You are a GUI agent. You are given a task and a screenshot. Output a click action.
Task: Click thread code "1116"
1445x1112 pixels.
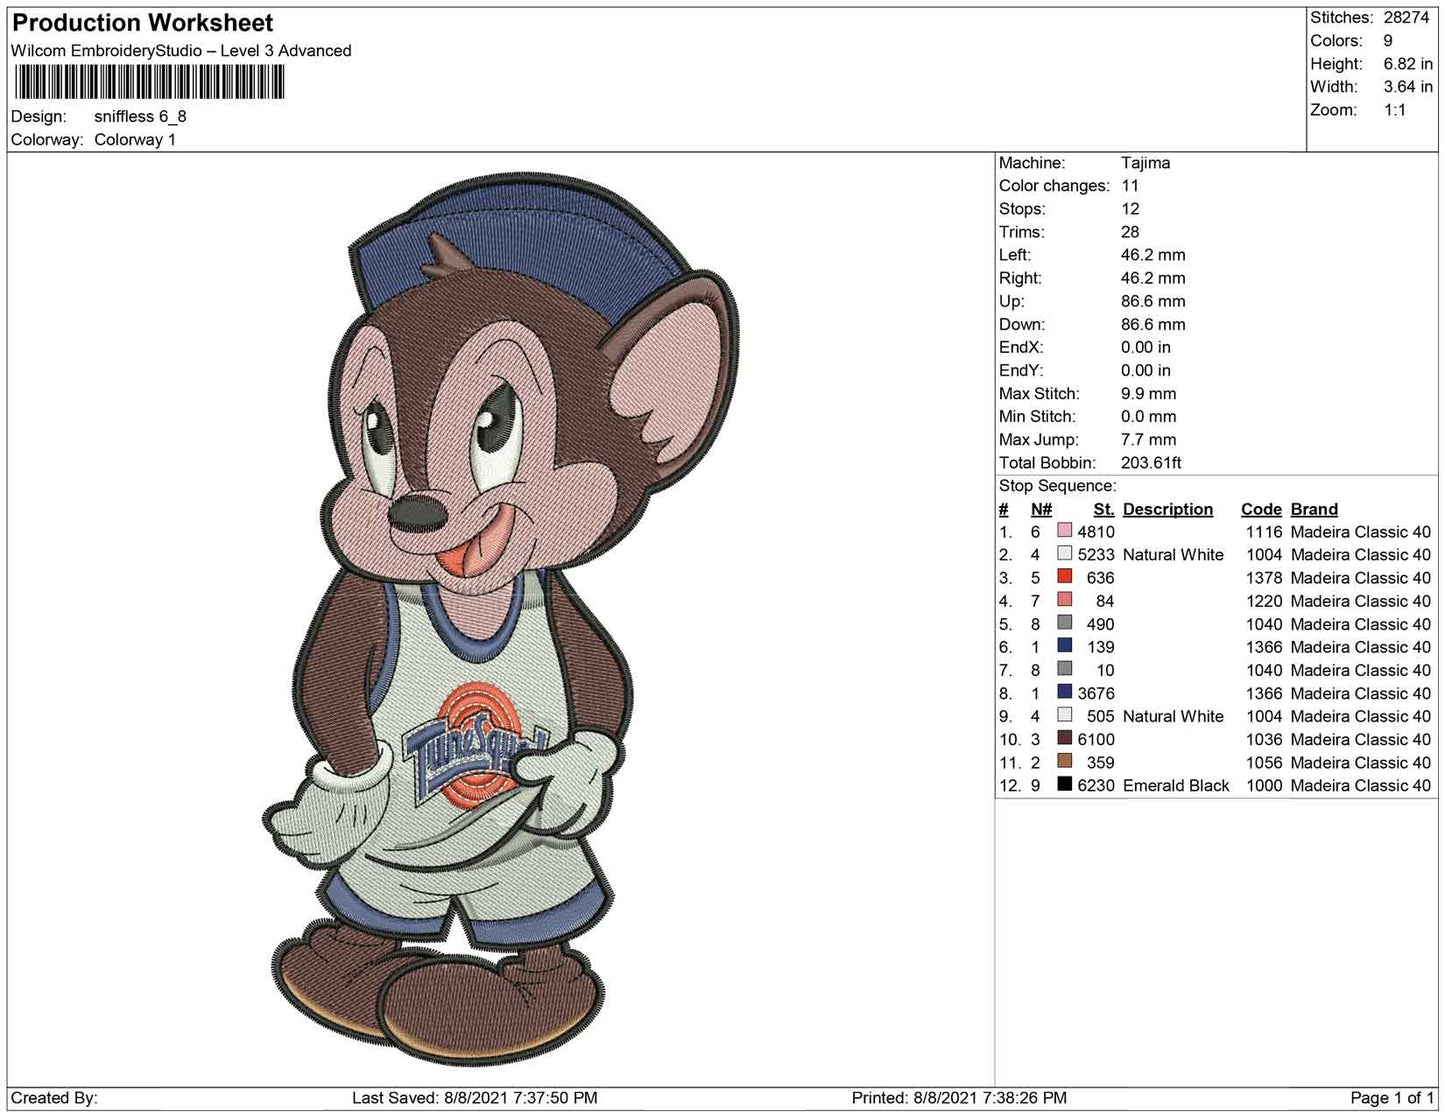1264,532
